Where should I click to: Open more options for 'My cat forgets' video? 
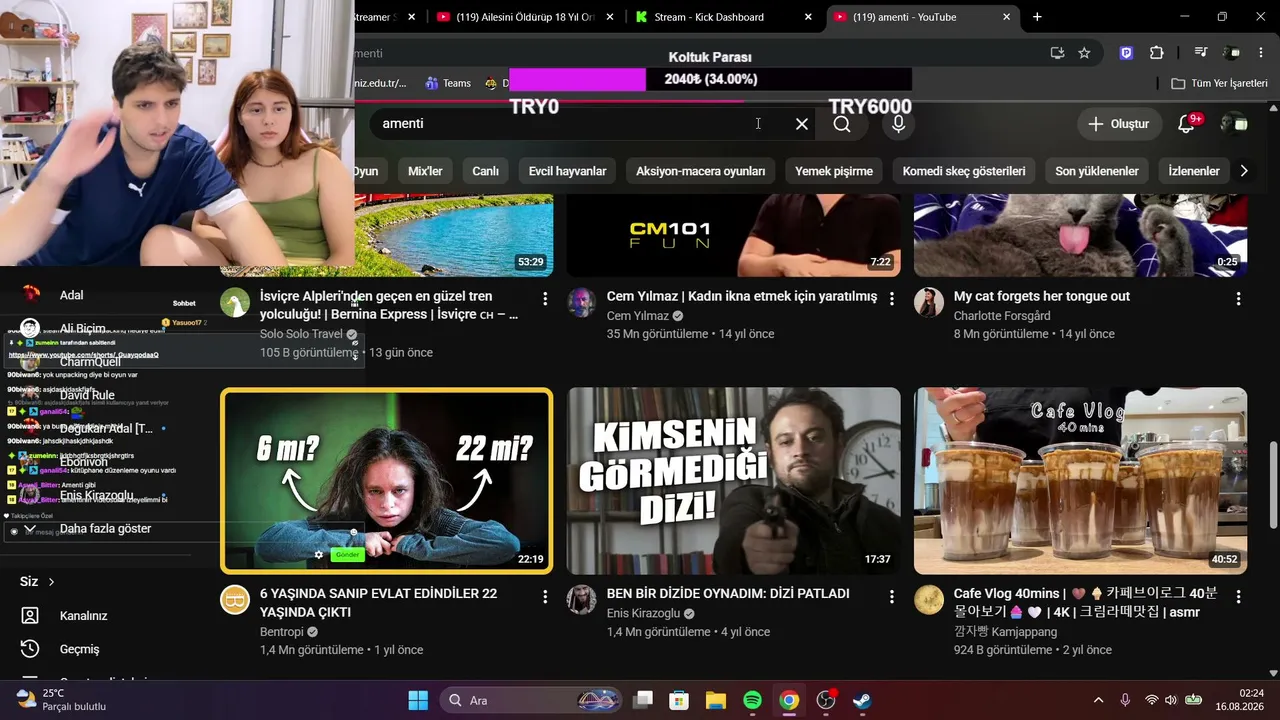coord(1239,298)
